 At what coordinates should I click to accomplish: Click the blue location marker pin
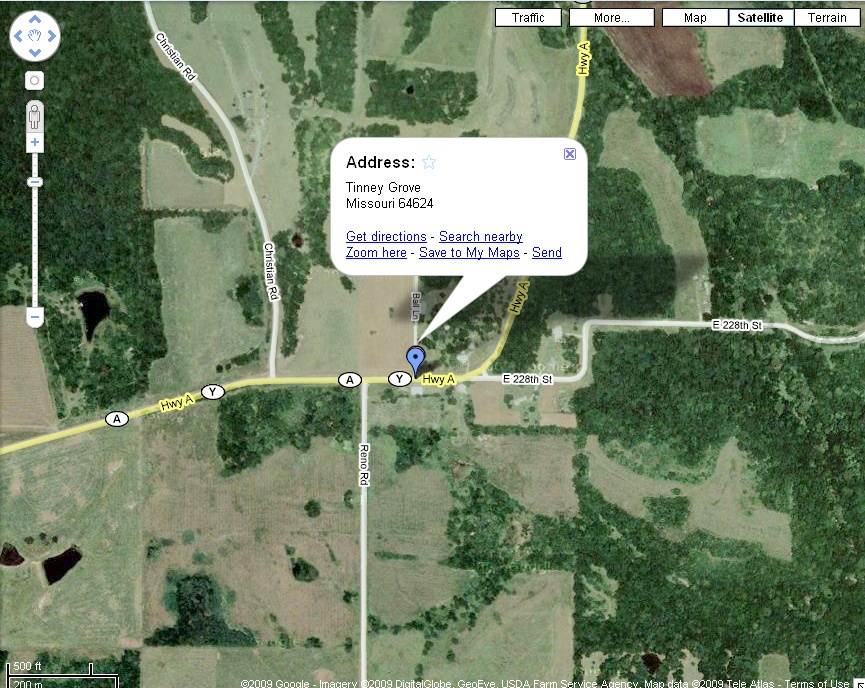pyautogui.click(x=415, y=361)
